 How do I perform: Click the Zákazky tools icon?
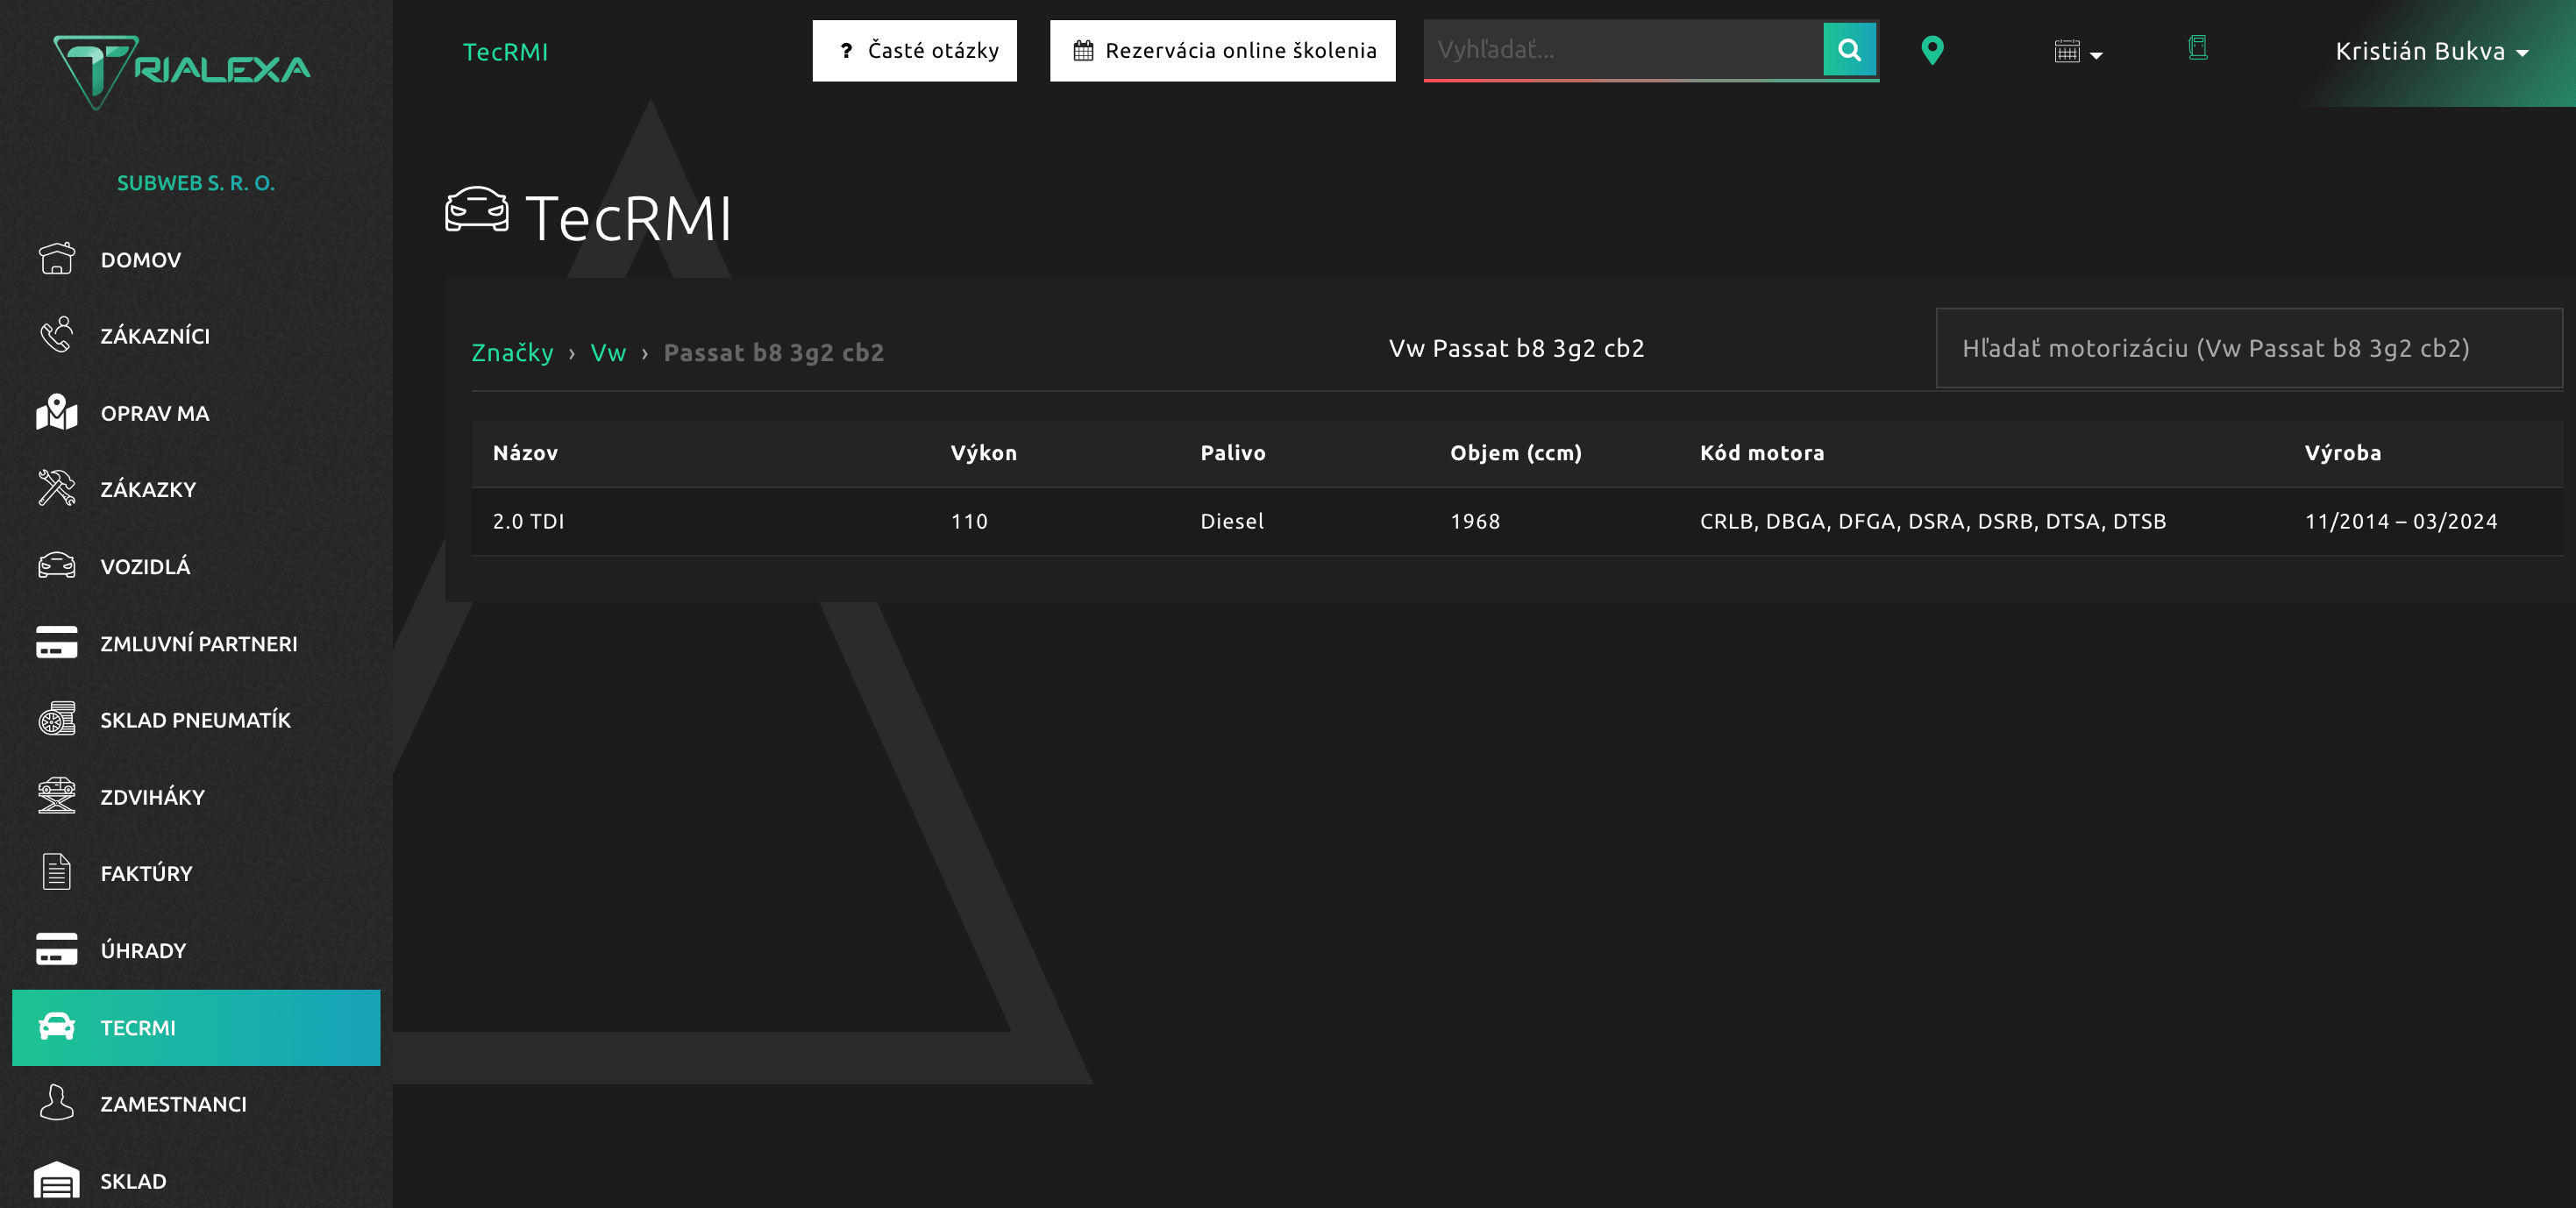[x=57, y=488]
